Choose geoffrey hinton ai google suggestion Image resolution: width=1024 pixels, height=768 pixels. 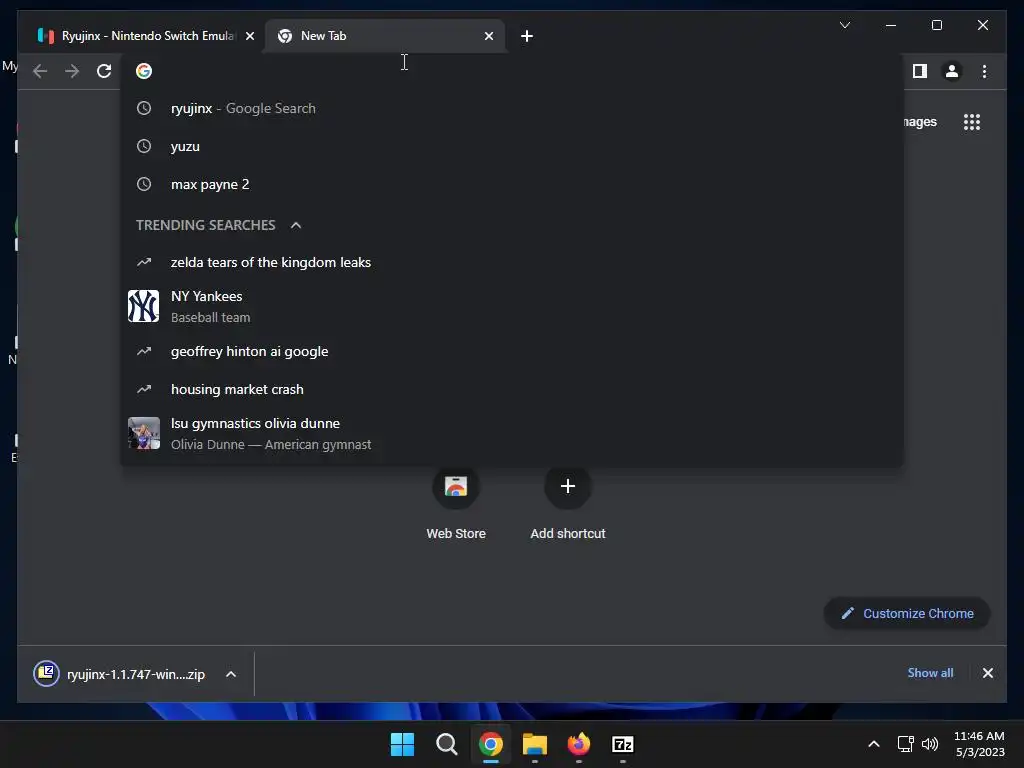pos(512,351)
